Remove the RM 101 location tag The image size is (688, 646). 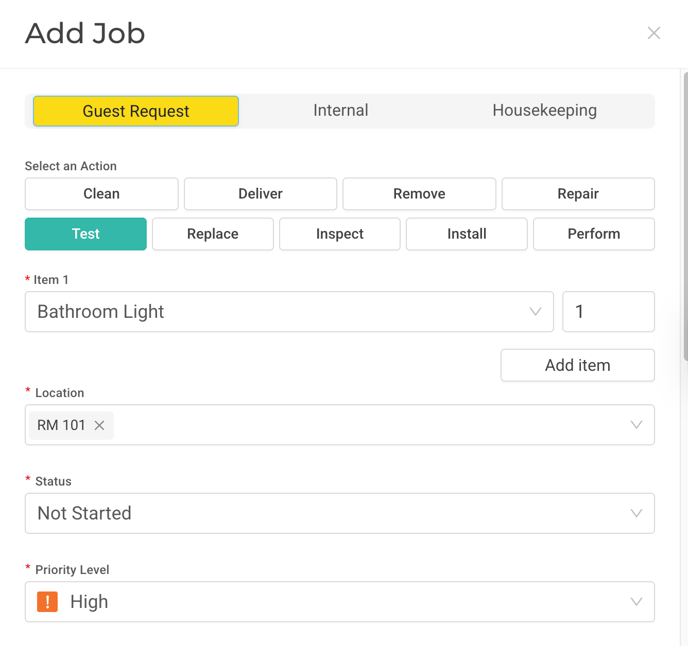pos(99,425)
